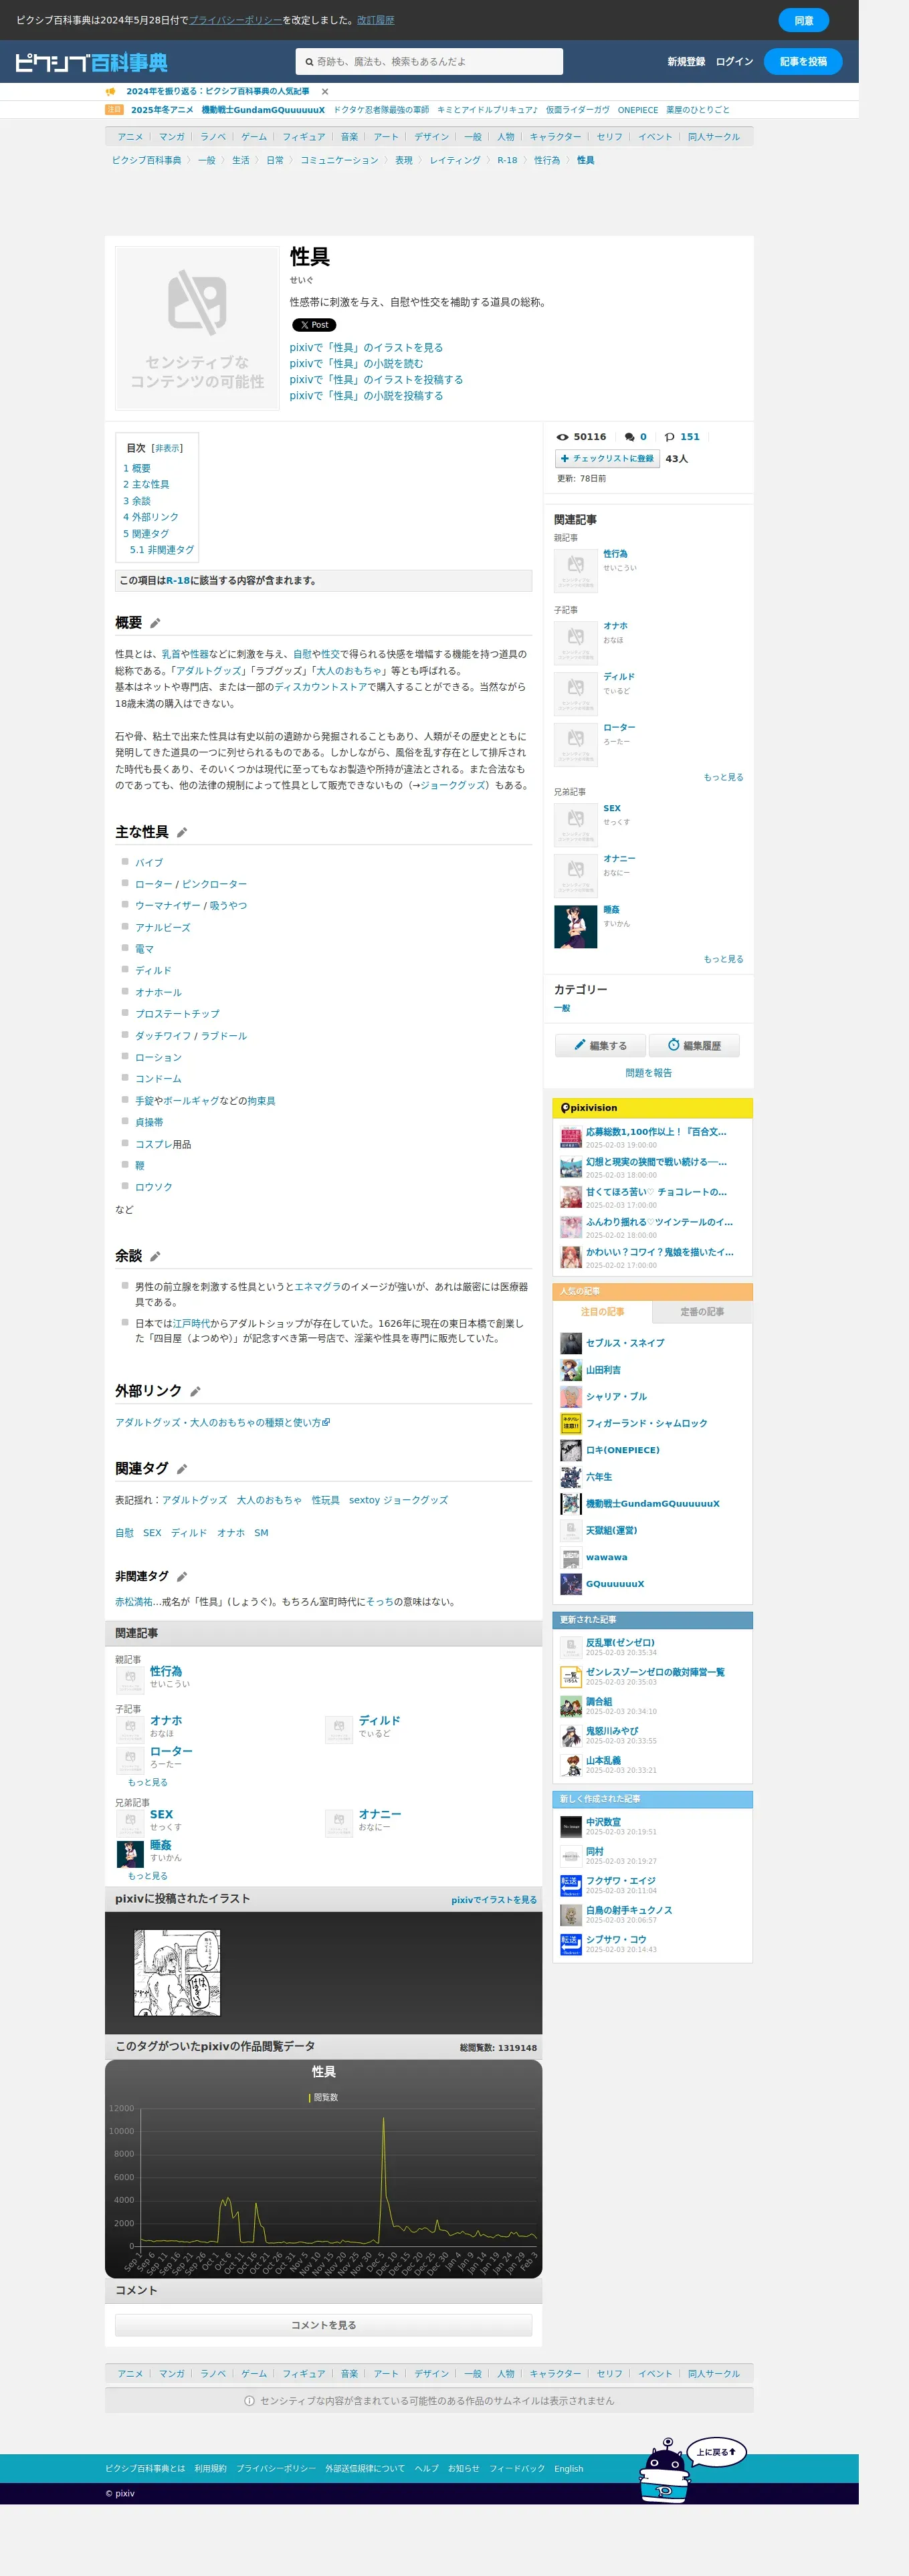Click the pencil edit icon next to 関連タグ heading
Viewport: 909px width, 2576px height.
182,1469
